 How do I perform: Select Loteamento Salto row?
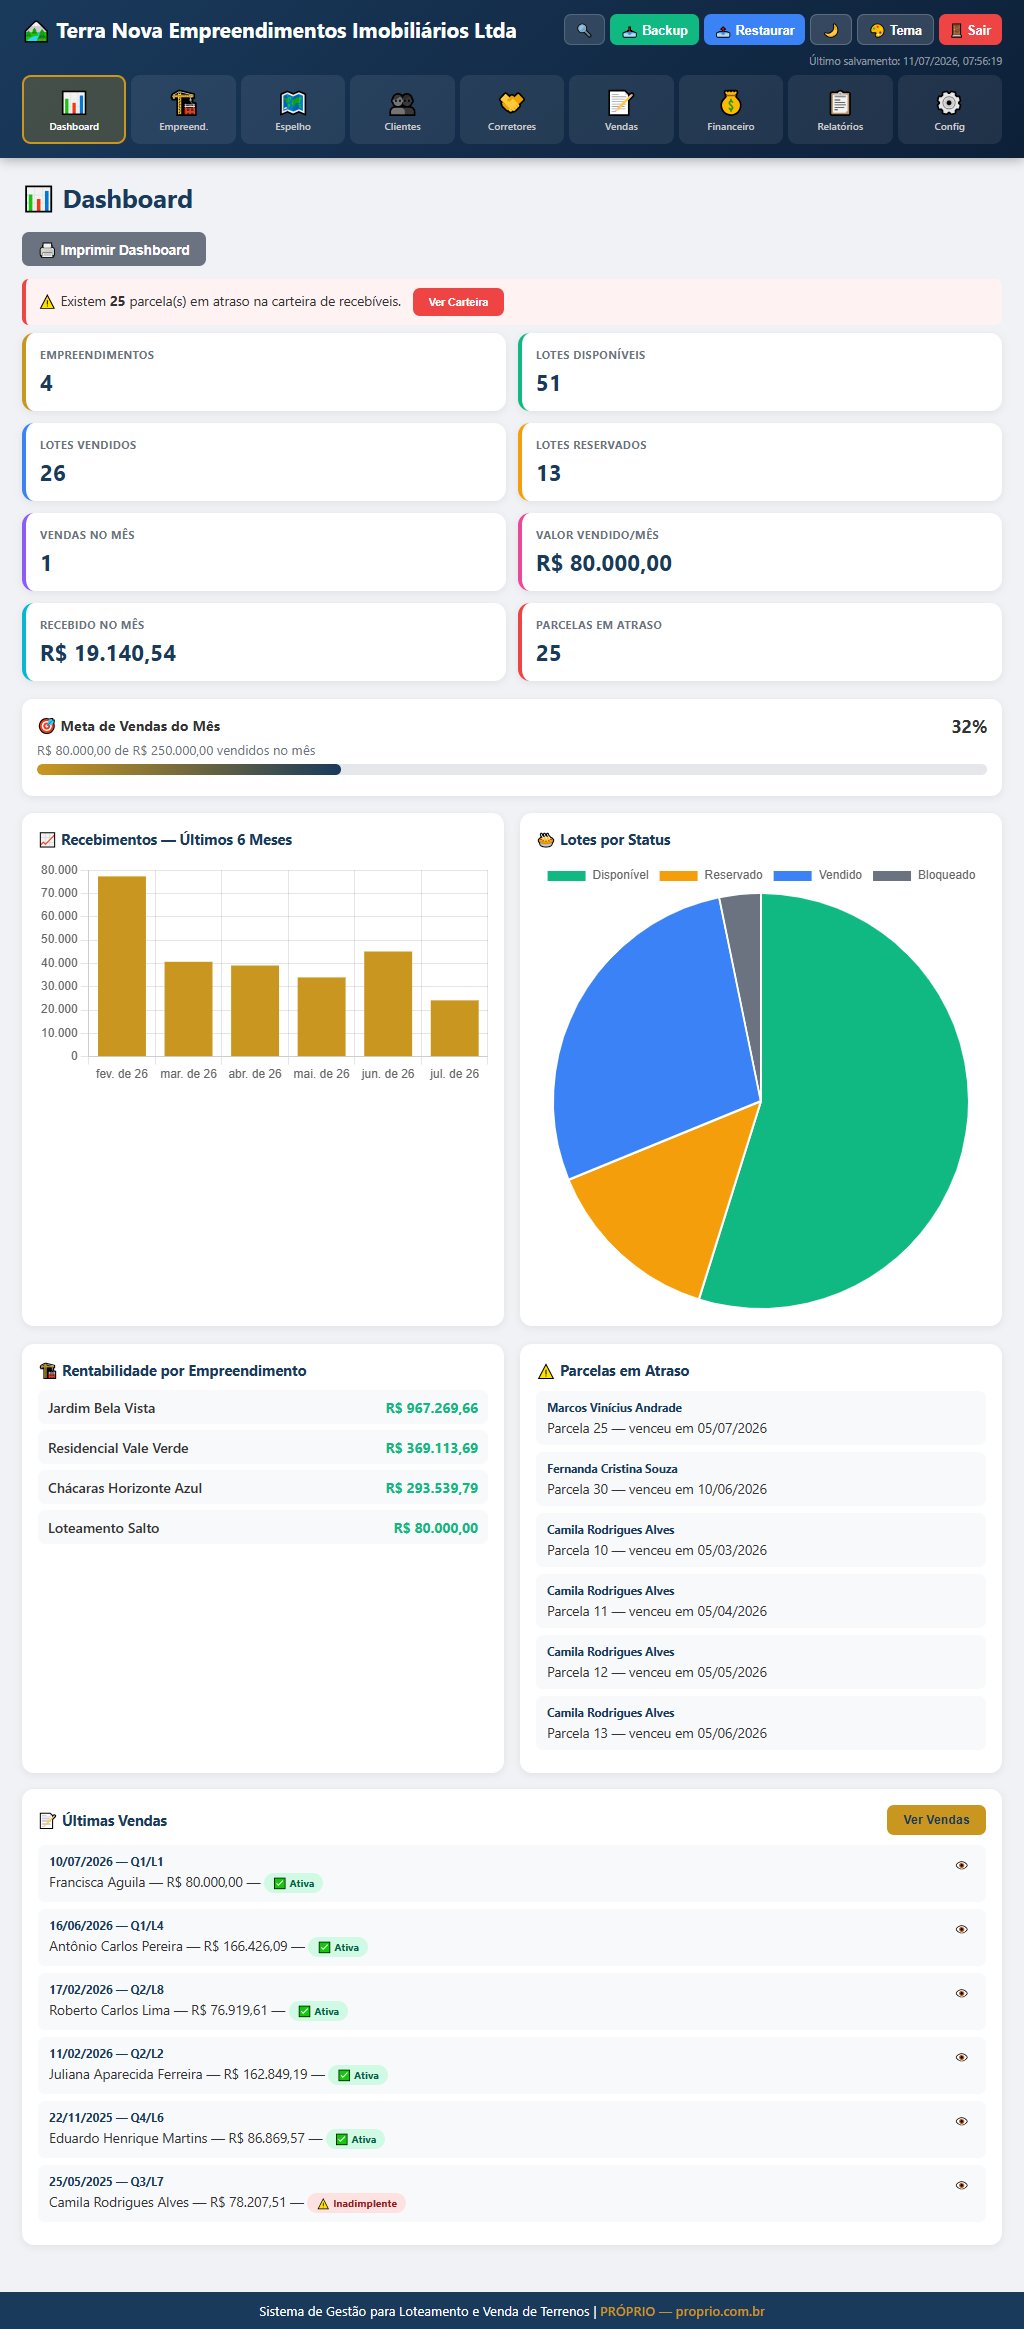click(263, 1528)
